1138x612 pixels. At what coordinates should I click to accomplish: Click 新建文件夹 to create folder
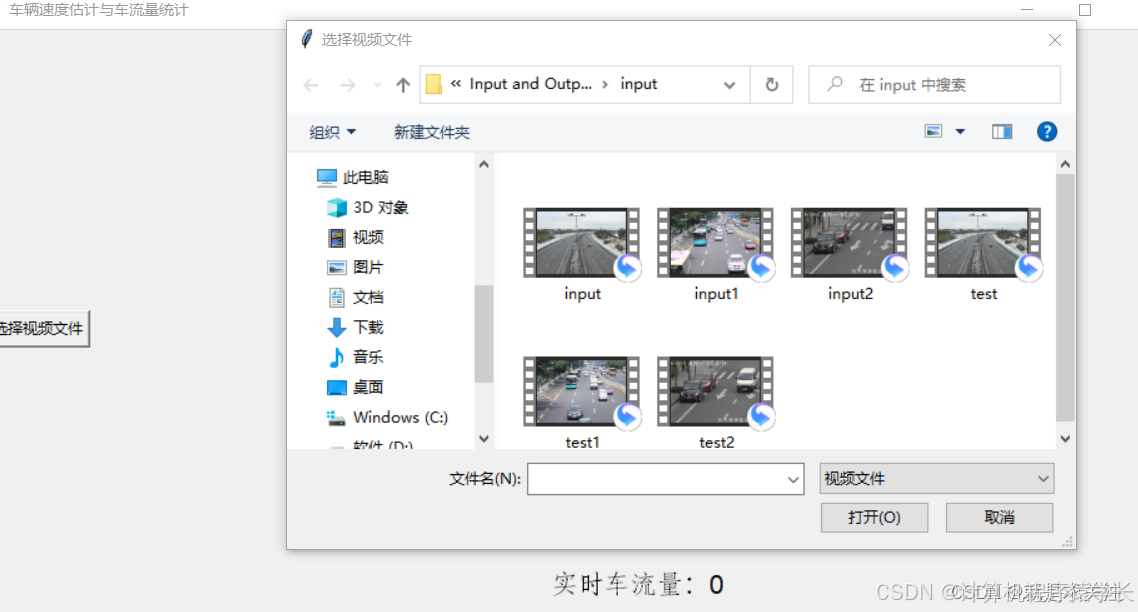[x=432, y=131]
